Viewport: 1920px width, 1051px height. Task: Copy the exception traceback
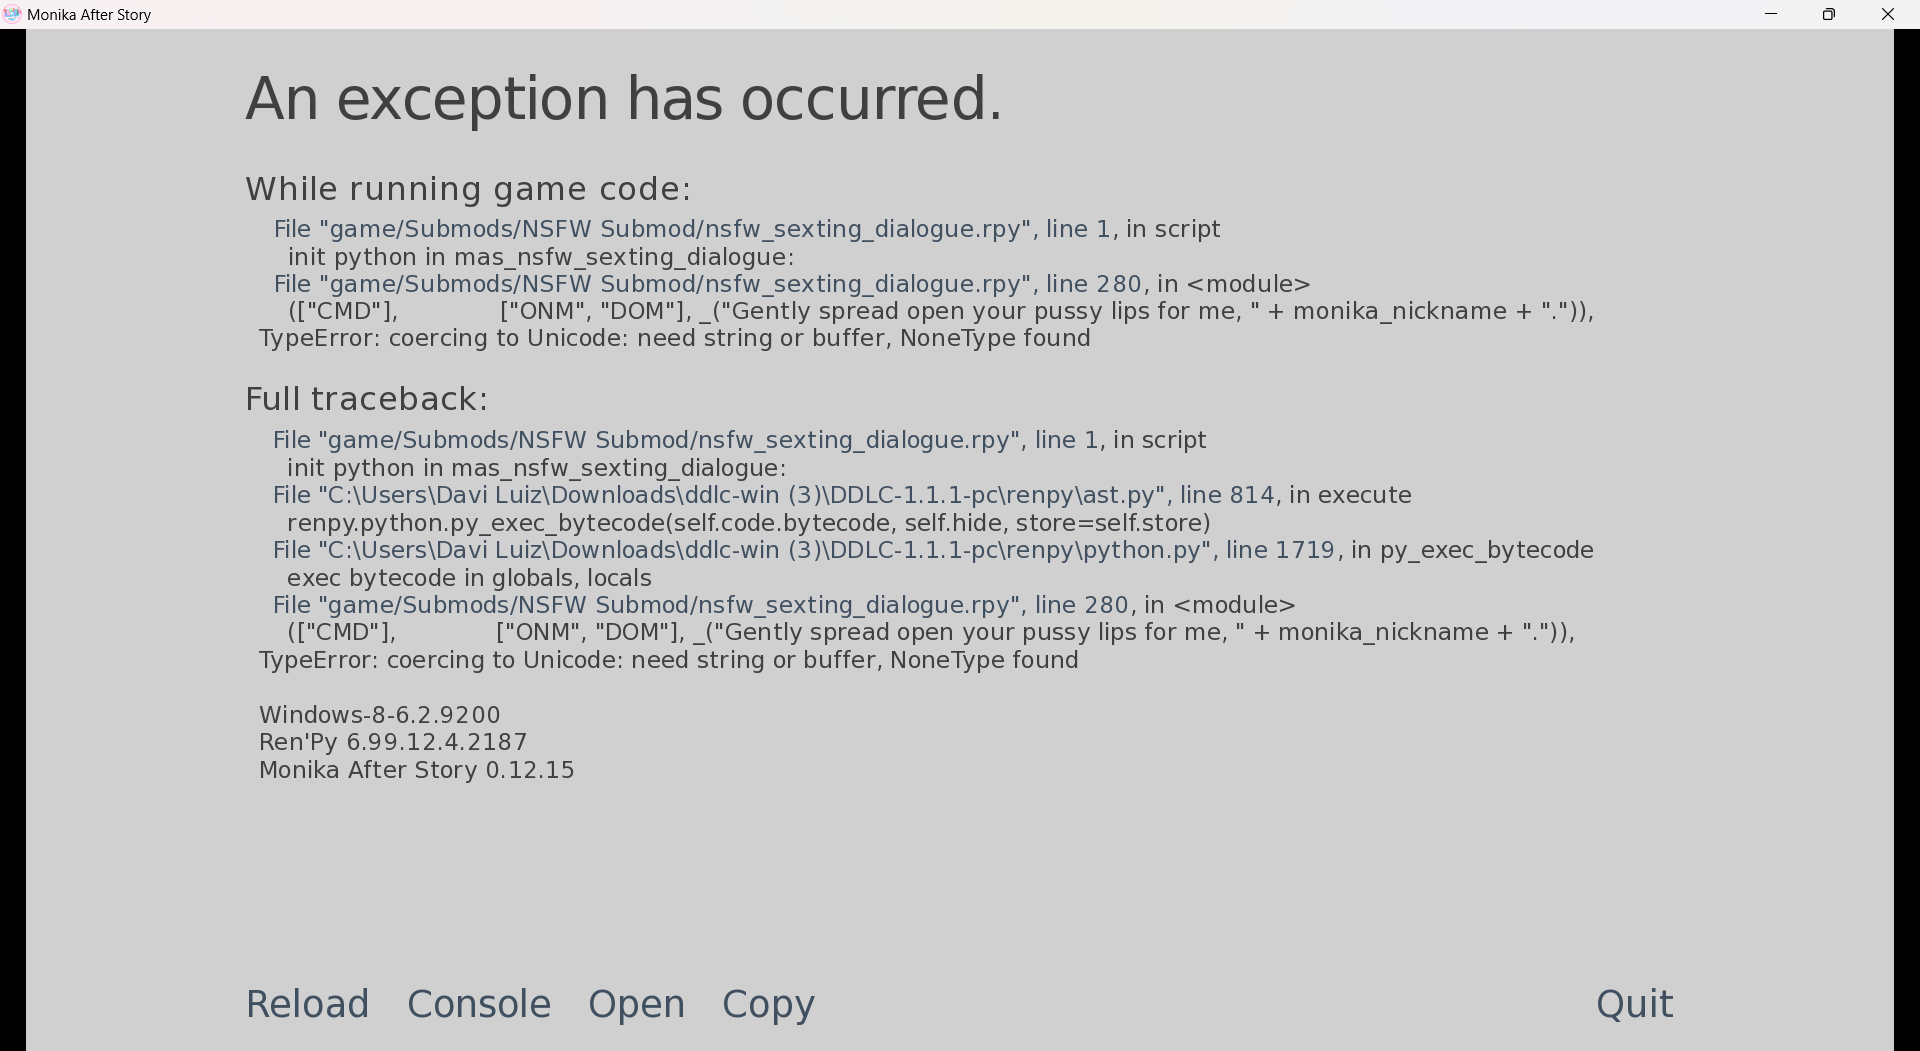[x=767, y=1004]
